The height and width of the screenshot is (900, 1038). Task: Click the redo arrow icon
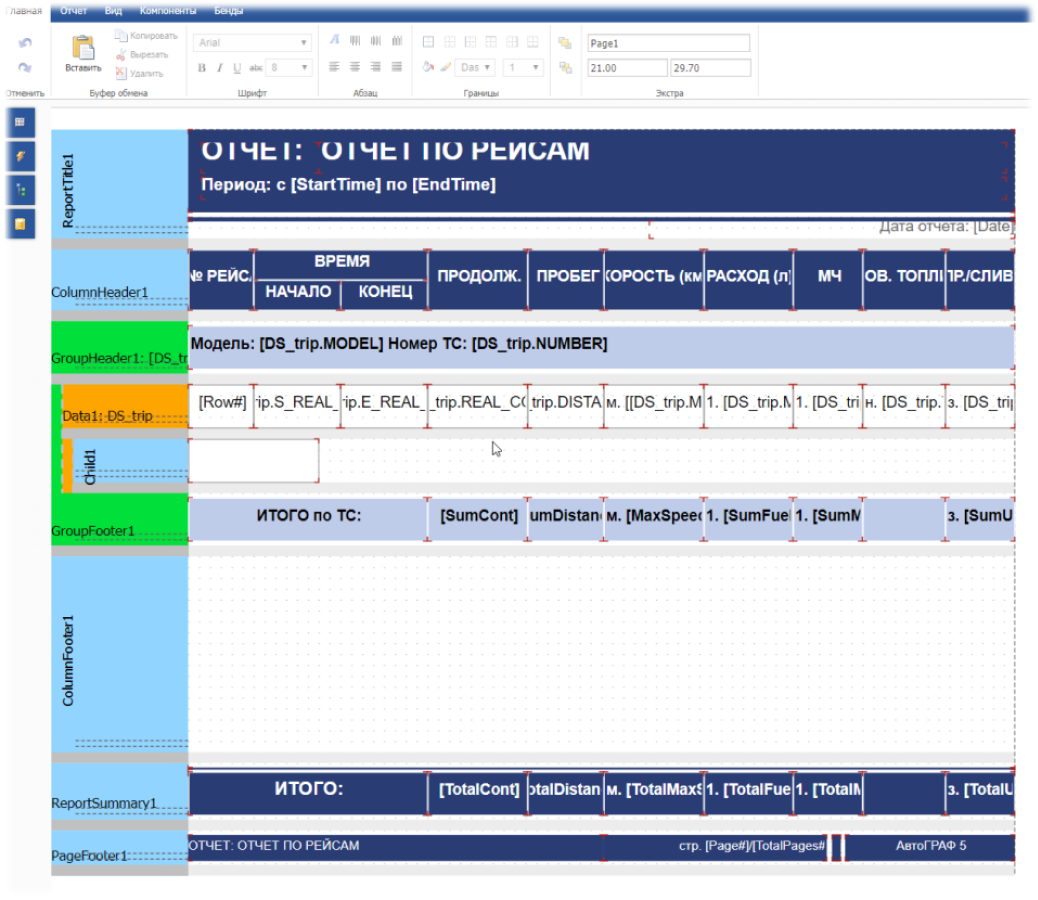coord(25,68)
